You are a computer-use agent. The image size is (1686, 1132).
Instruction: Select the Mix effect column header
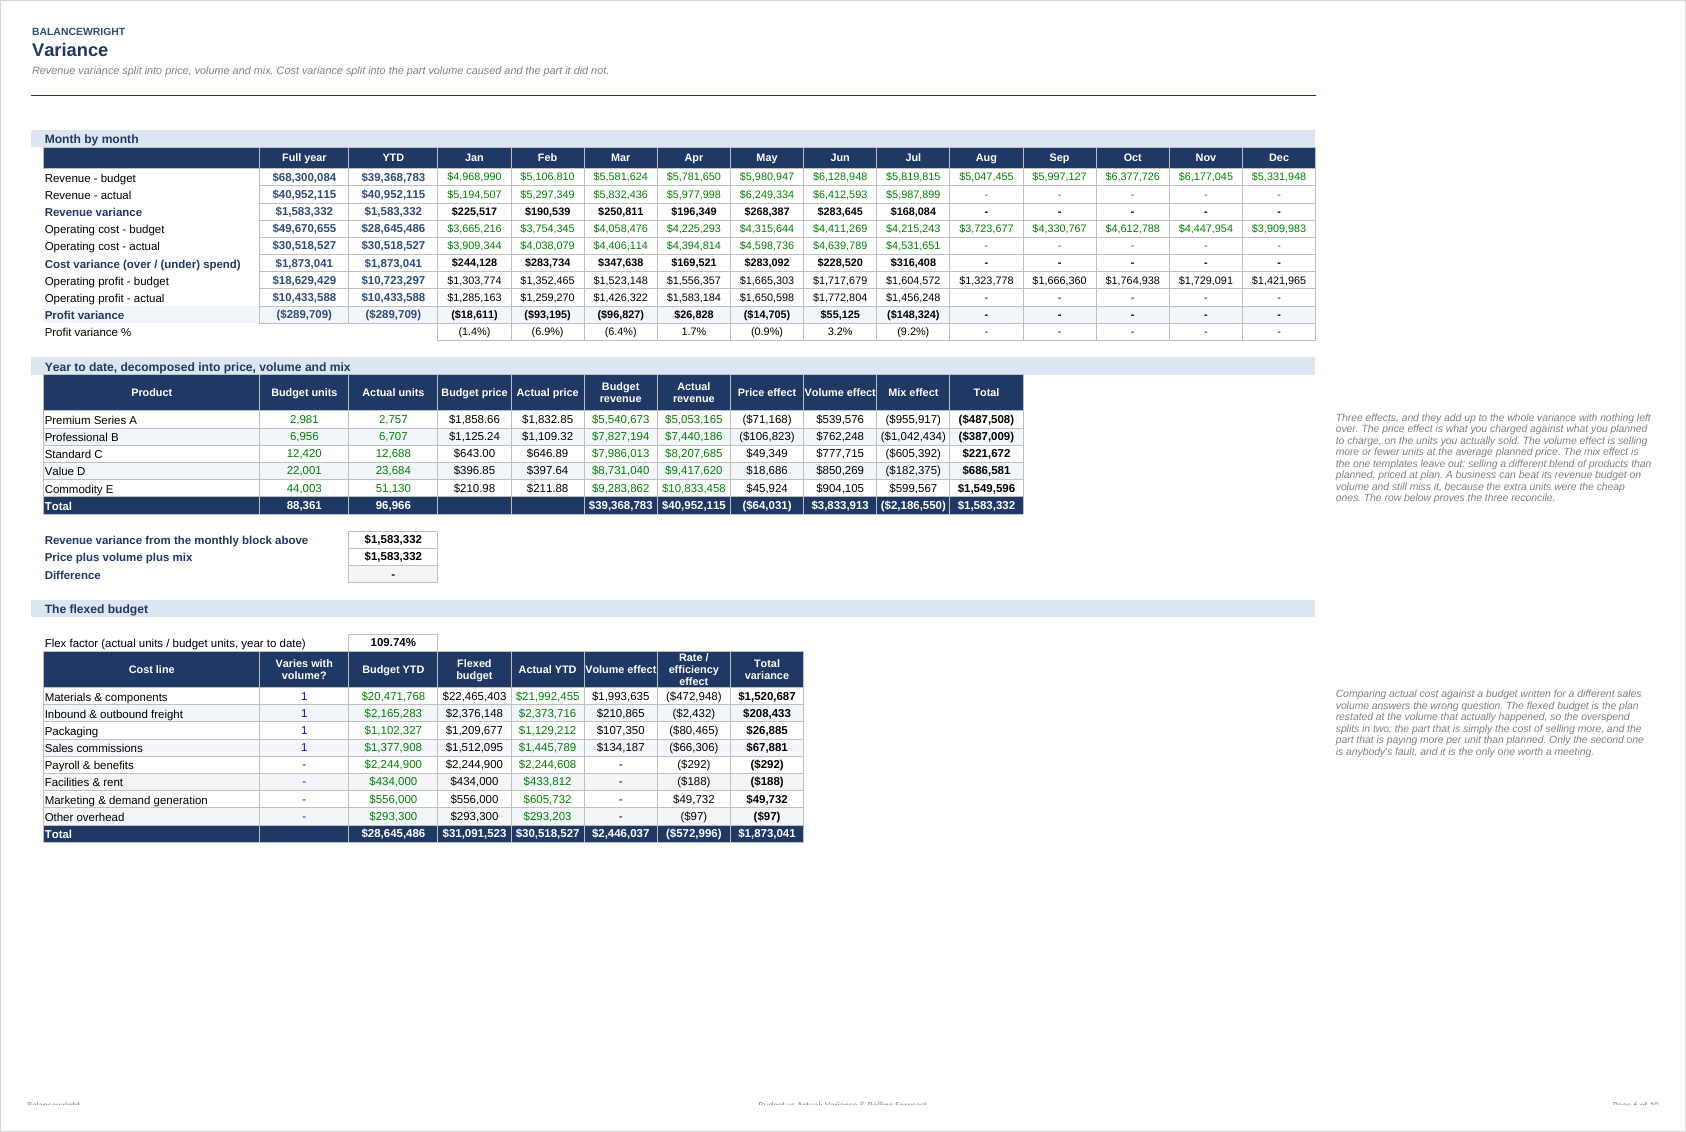click(x=913, y=393)
